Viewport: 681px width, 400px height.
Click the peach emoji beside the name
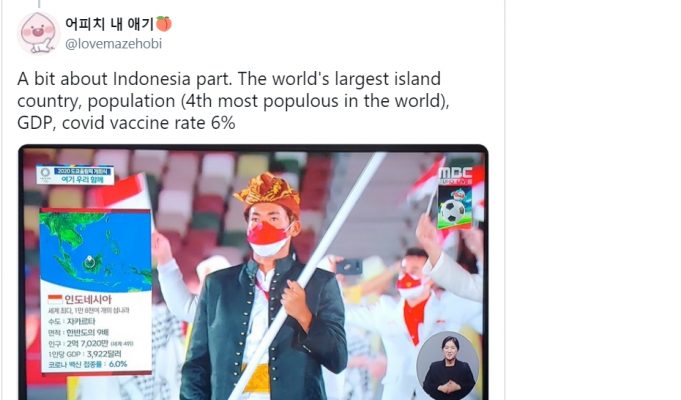tap(164, 23)
